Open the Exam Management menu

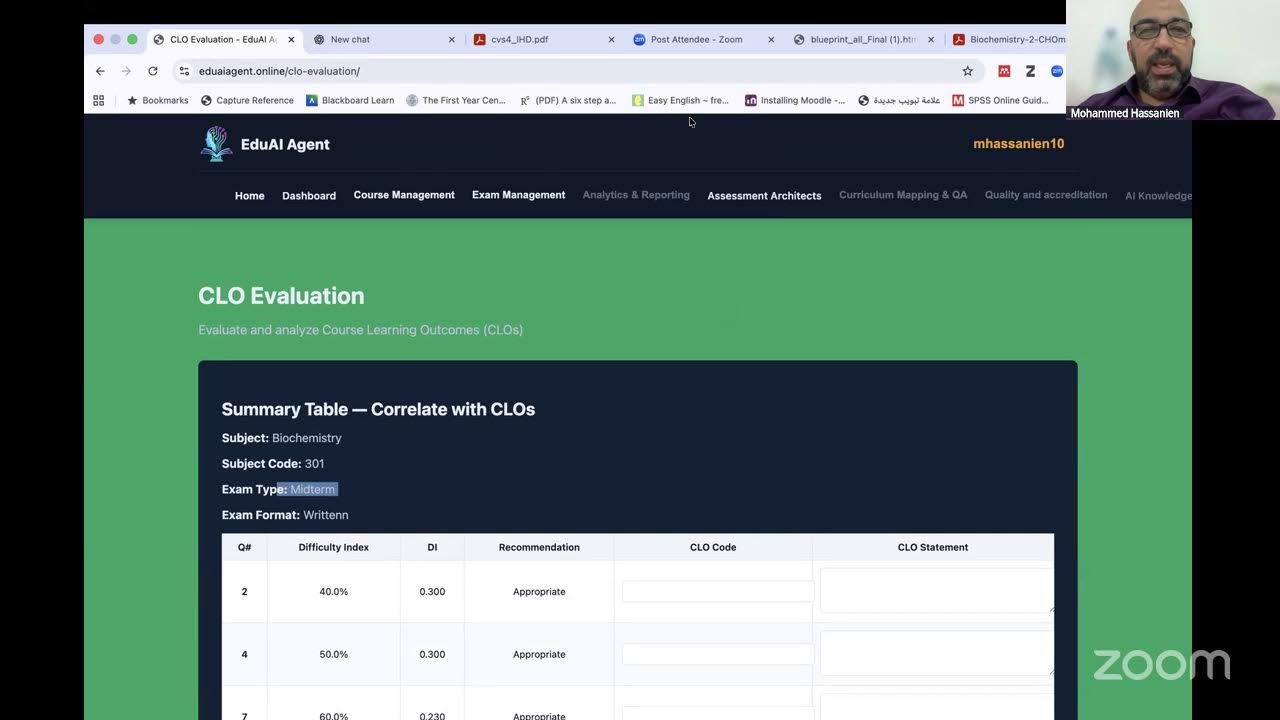pyautogui.click(x=518, y=195)
